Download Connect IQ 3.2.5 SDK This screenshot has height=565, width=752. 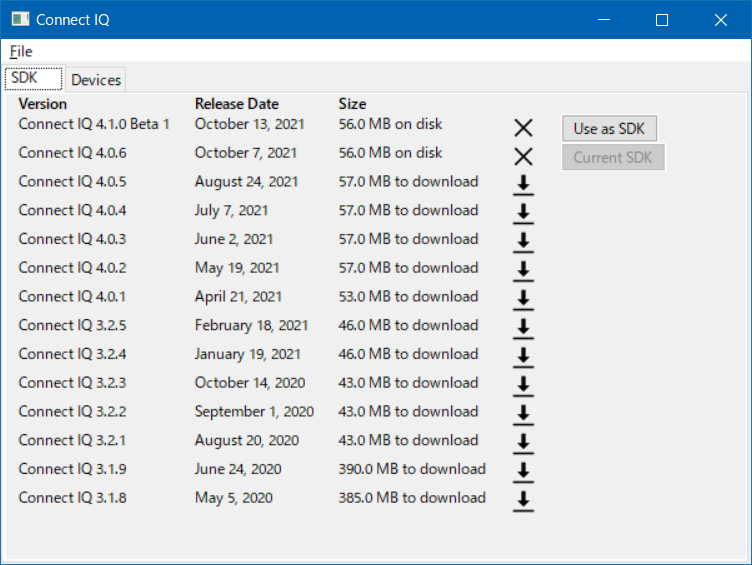(x=523, y=329)
